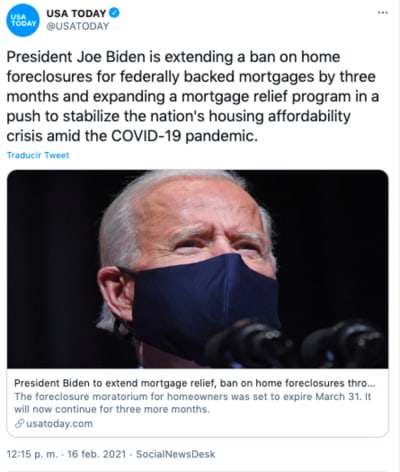
Task: Click the 16 feb. 2021 date
Action: 97,454
